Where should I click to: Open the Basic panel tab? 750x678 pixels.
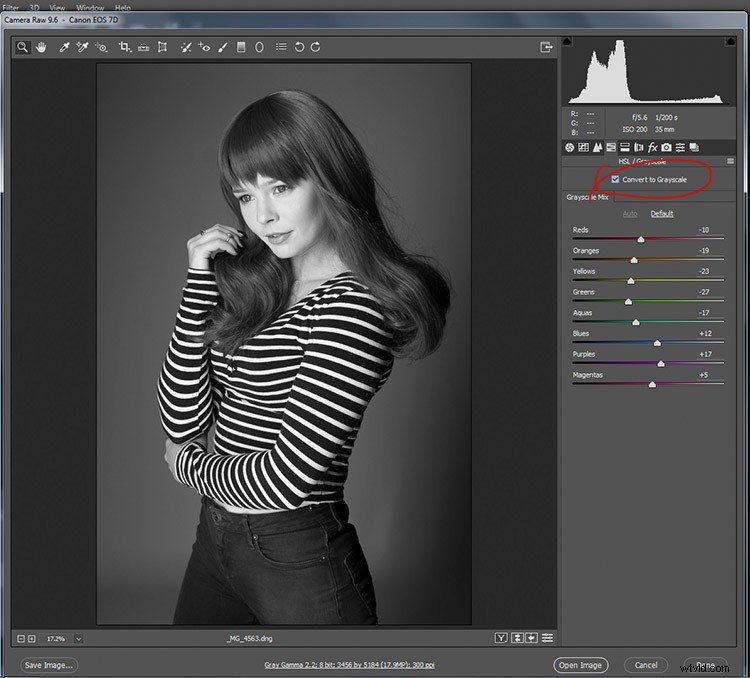click(569, 147)
